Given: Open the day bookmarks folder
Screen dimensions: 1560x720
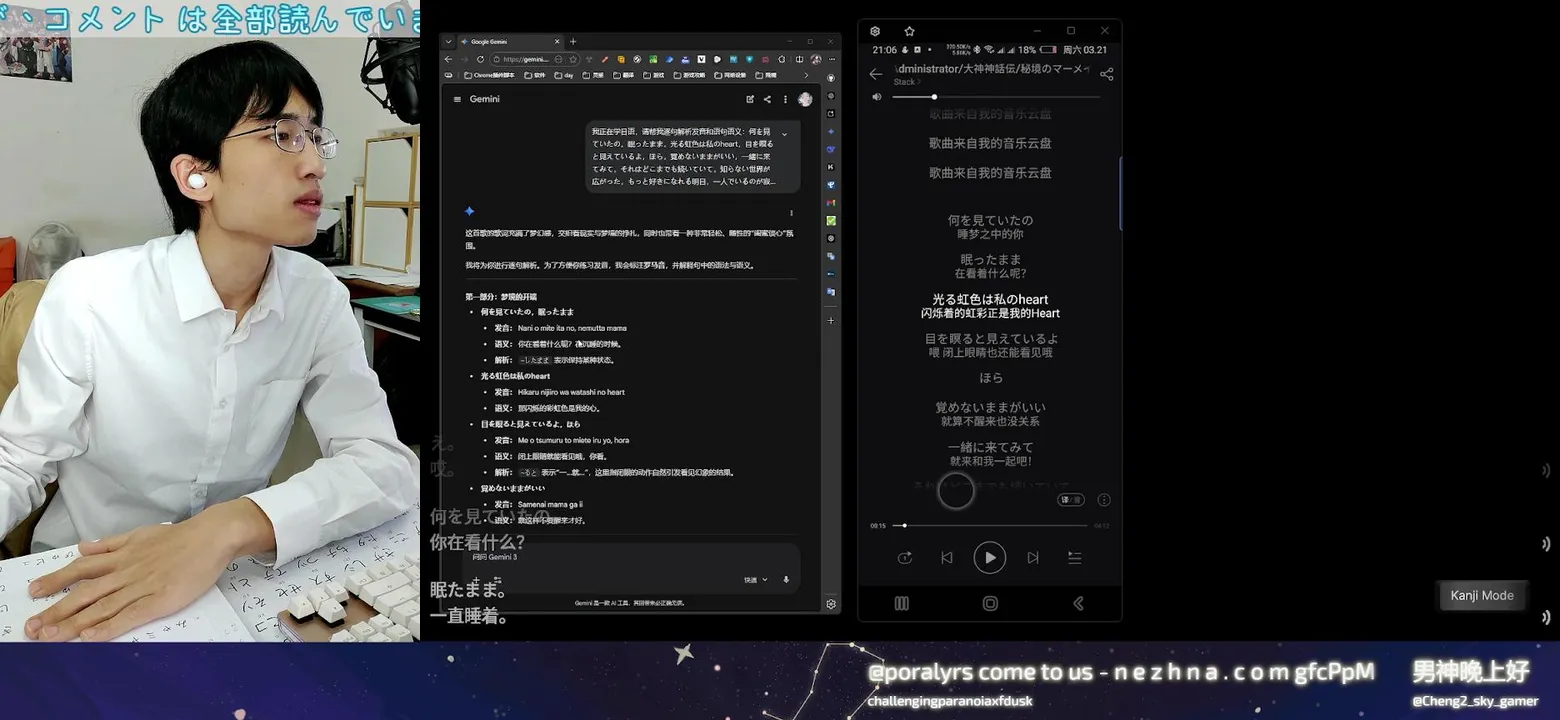Looking at the screenshot, I should click(x=564, y=75).
